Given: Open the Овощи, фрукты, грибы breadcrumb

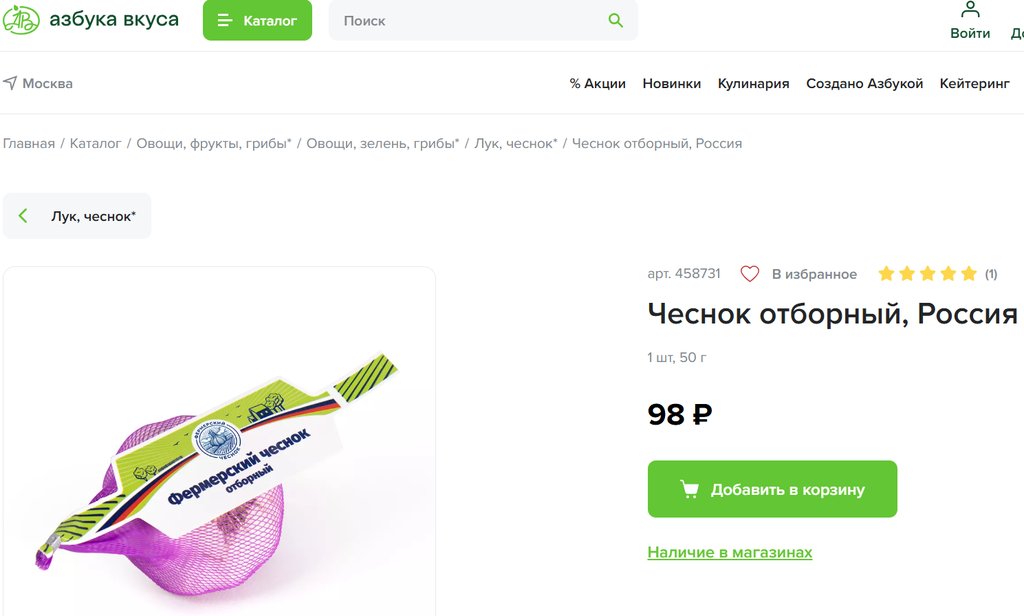Looking at the screenshot, I should (x=214, y=143).
